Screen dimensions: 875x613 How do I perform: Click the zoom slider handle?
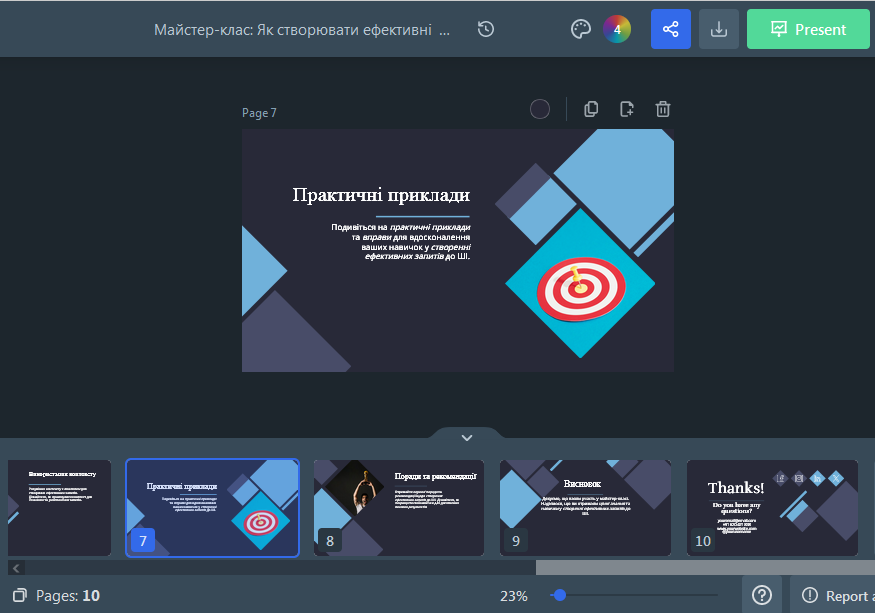click(560, 595)
